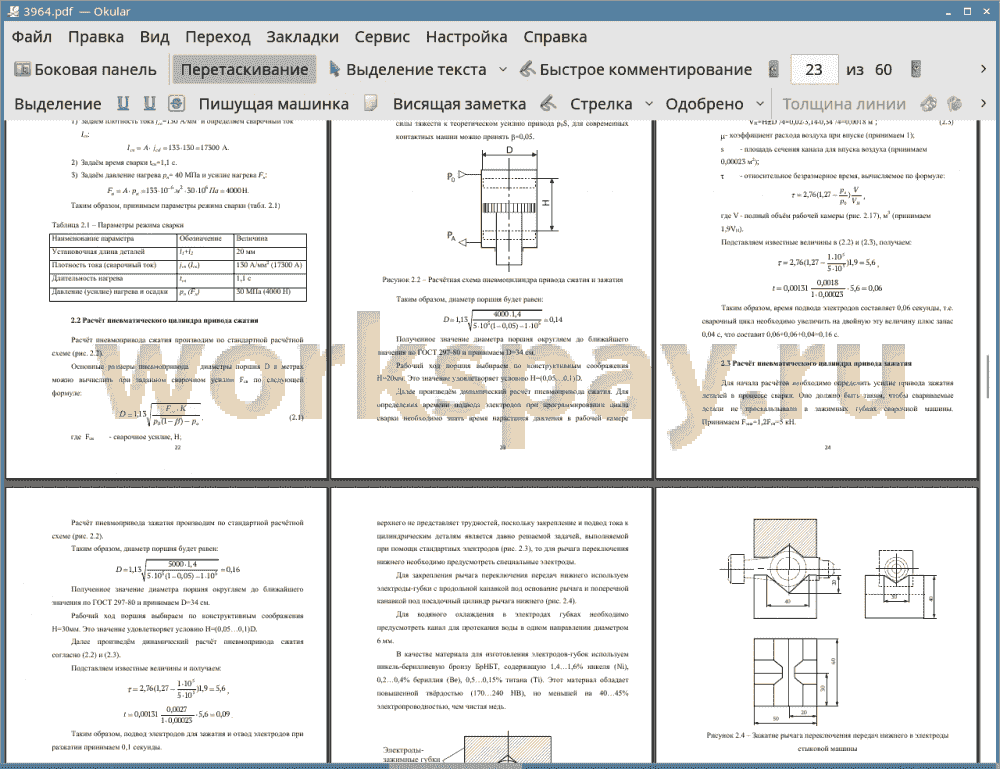The height and width of the screenshot is (769, 1000).
Task: Go to the previous page with the arrow icon
Action: (774, 69)
